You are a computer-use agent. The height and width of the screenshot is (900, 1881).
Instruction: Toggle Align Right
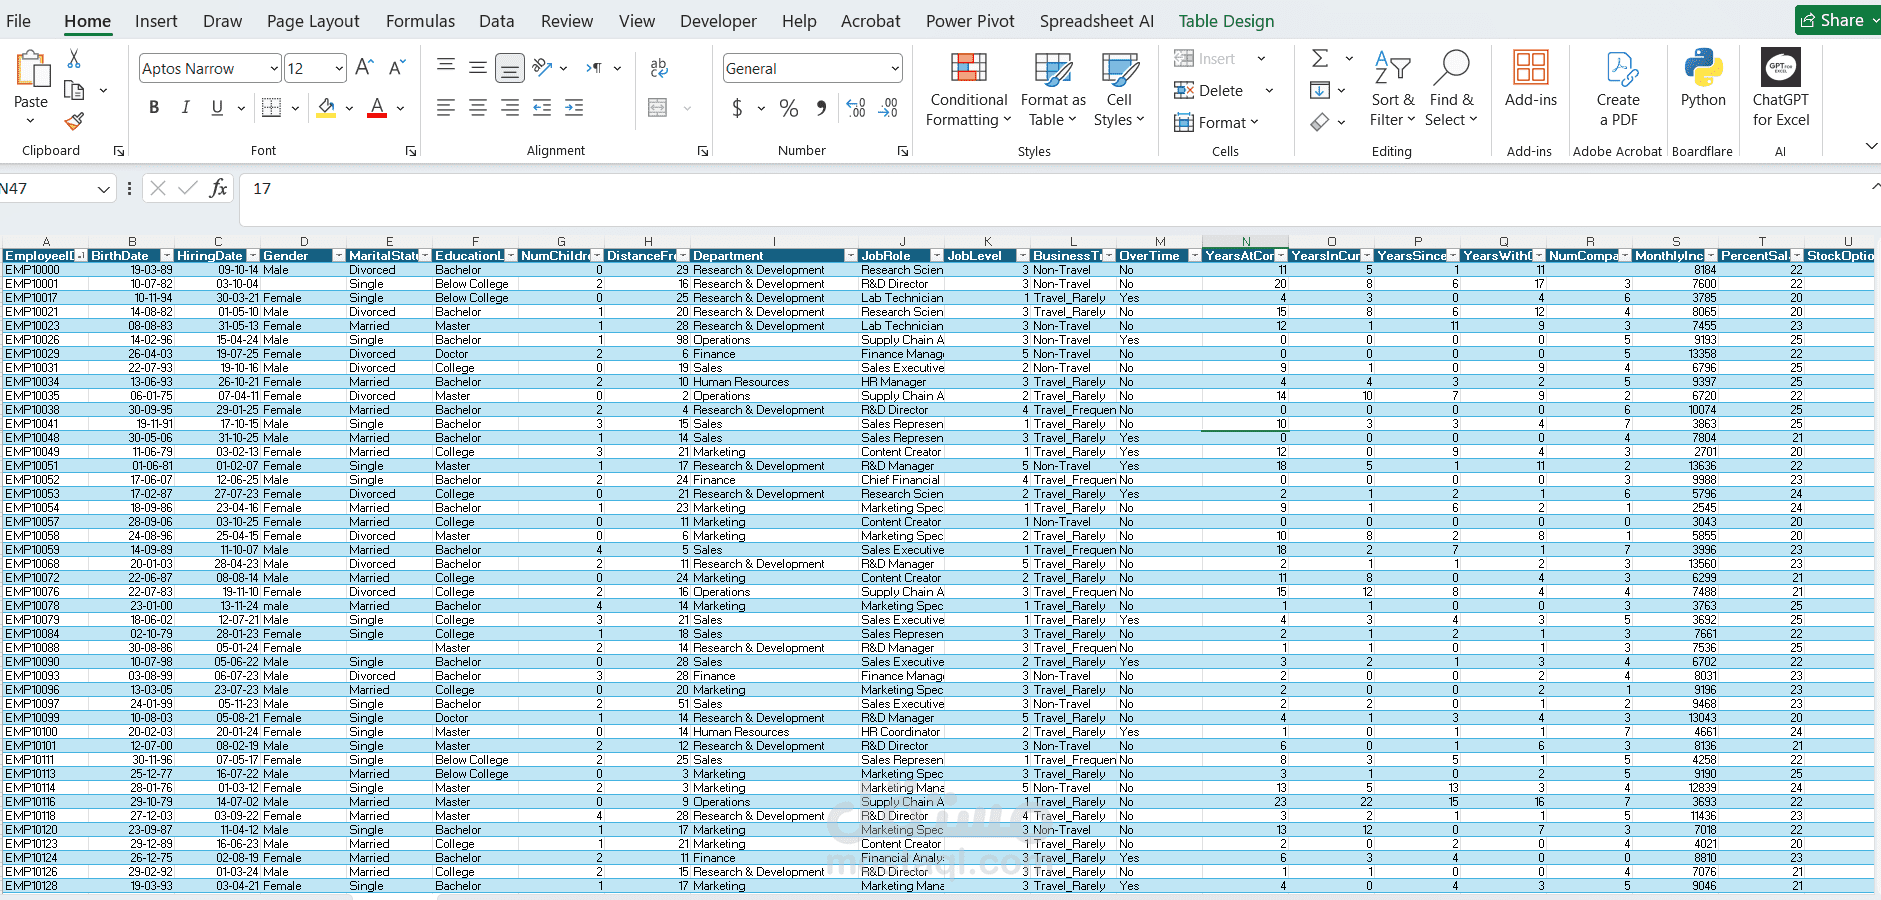[x=510, y=108]
